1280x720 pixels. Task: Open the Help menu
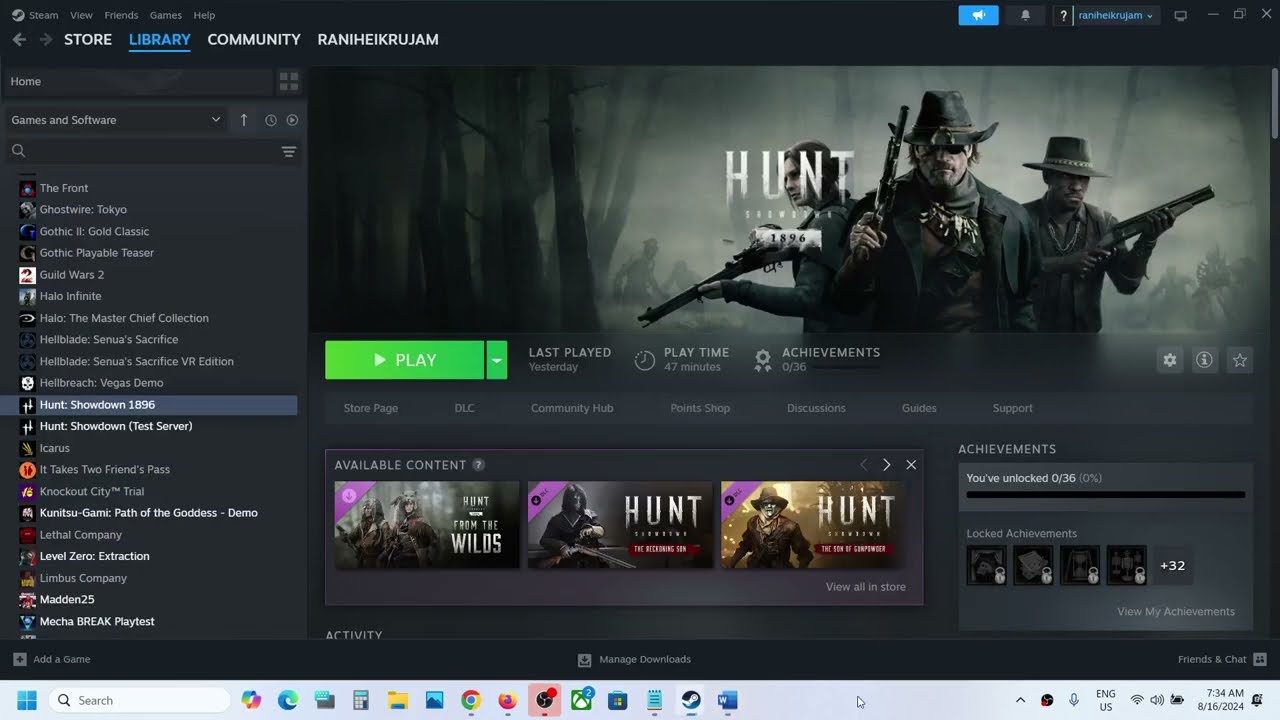[x=204, y=15]
